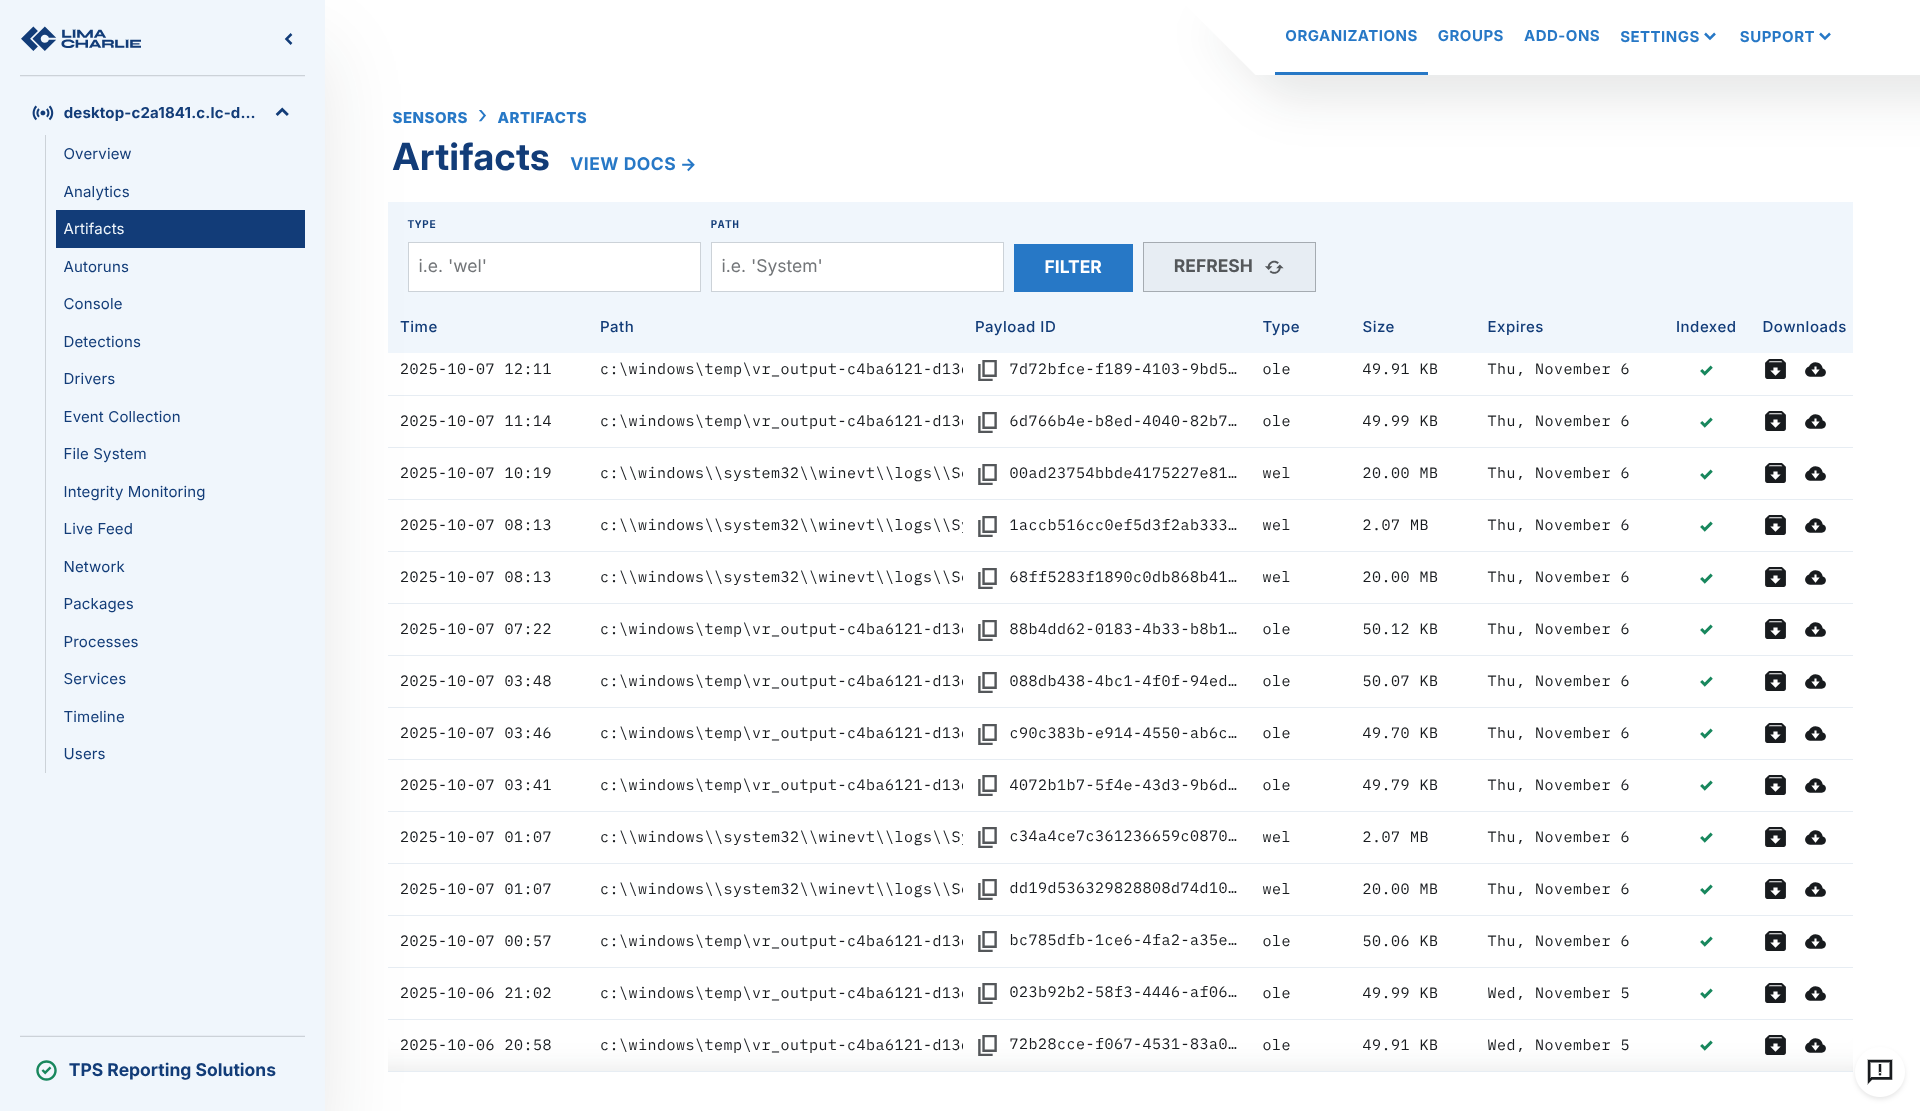Open the View Docs link
Viewport: 1920px width, 1111px height.
tap(632, 164)
